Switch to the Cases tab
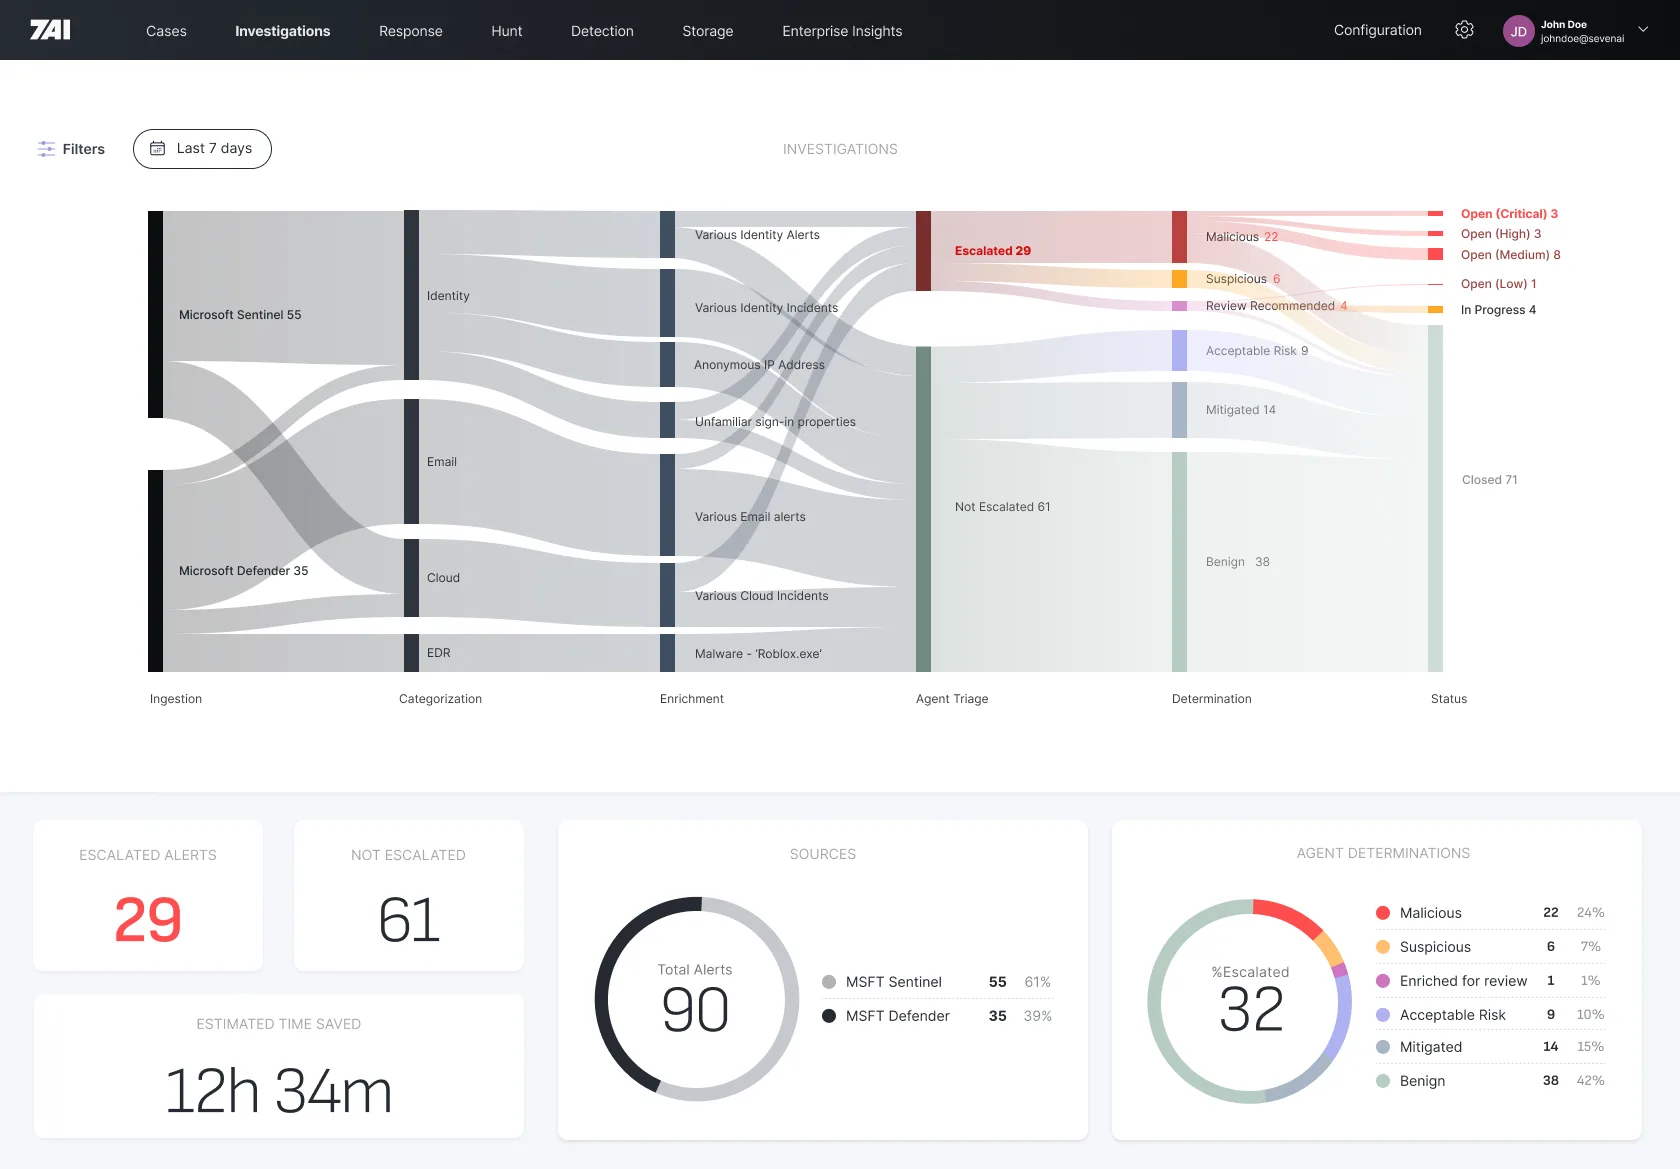1680x1169 pixels. coord(166,31)
